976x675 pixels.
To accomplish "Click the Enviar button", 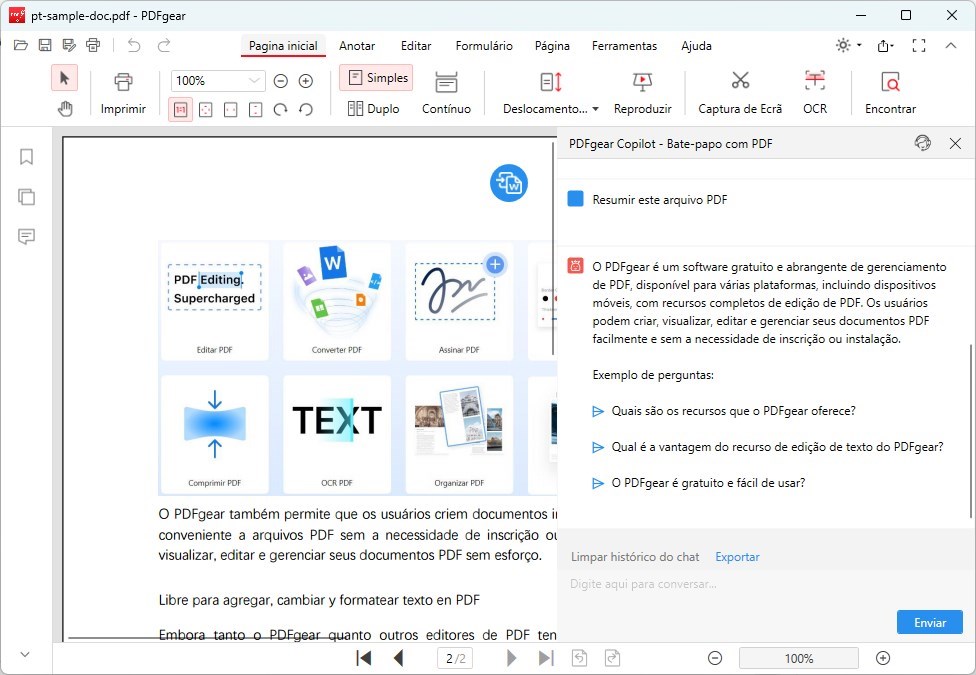I will pyautogui.click(x=930, y=623).
